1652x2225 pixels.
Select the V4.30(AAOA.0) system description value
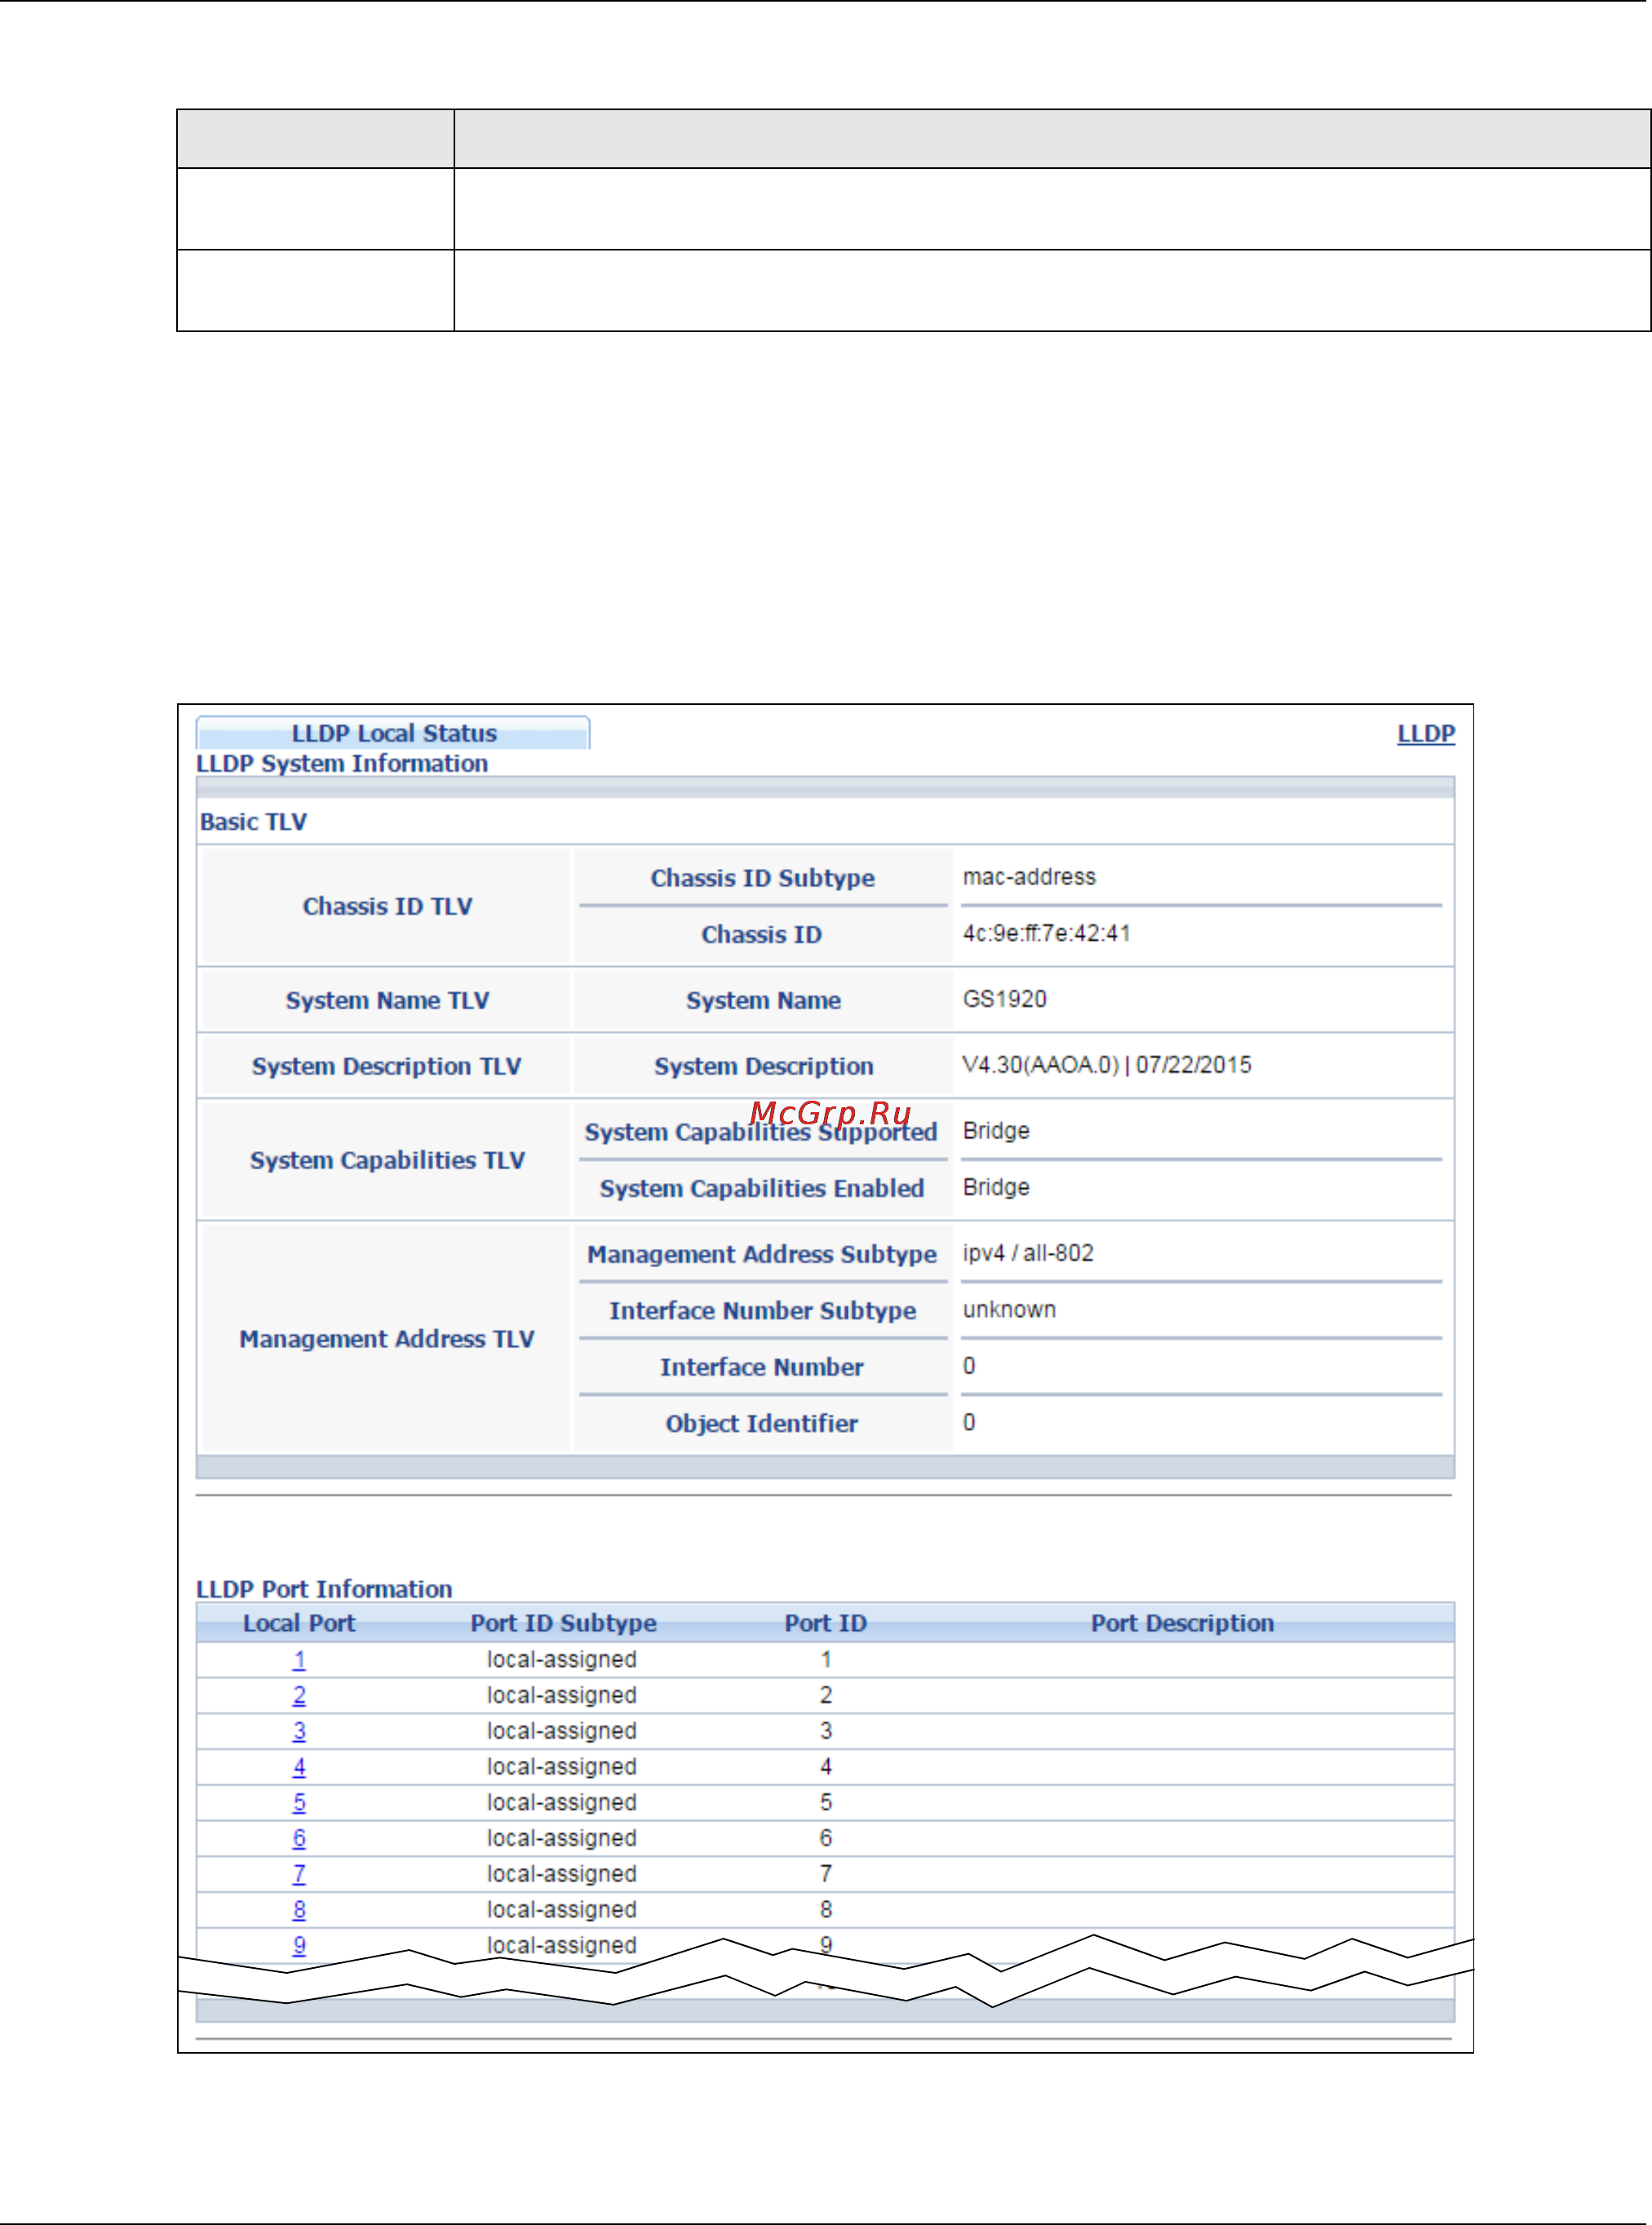coord(1106,1065)
